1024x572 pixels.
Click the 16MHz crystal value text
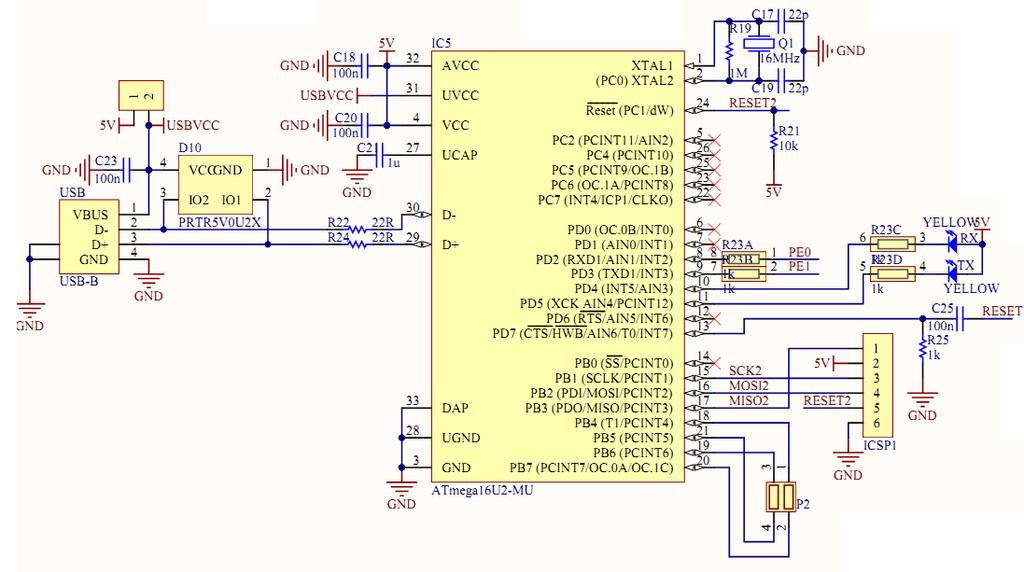click(779, 58)
